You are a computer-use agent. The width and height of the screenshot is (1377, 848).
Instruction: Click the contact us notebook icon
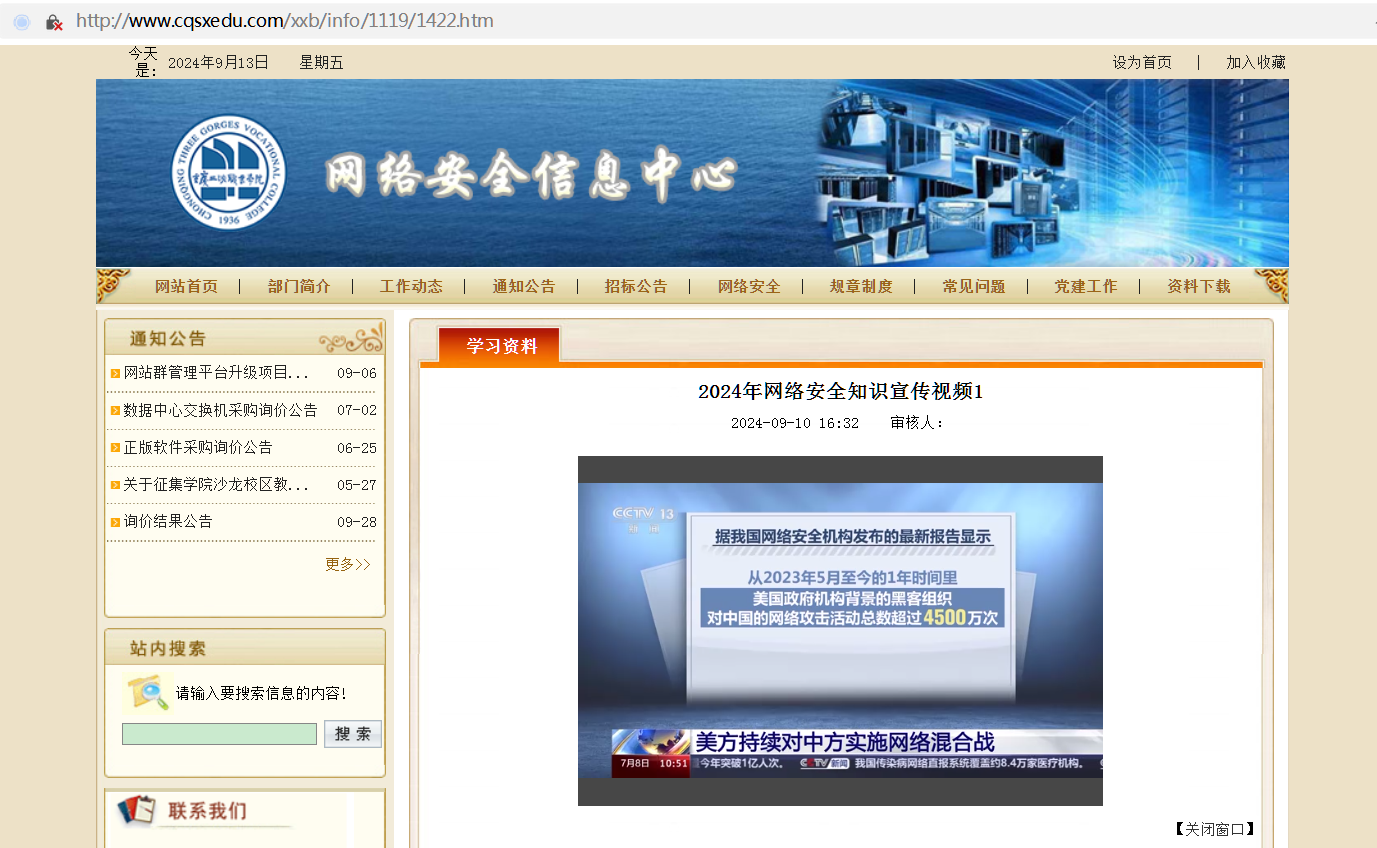136,809
